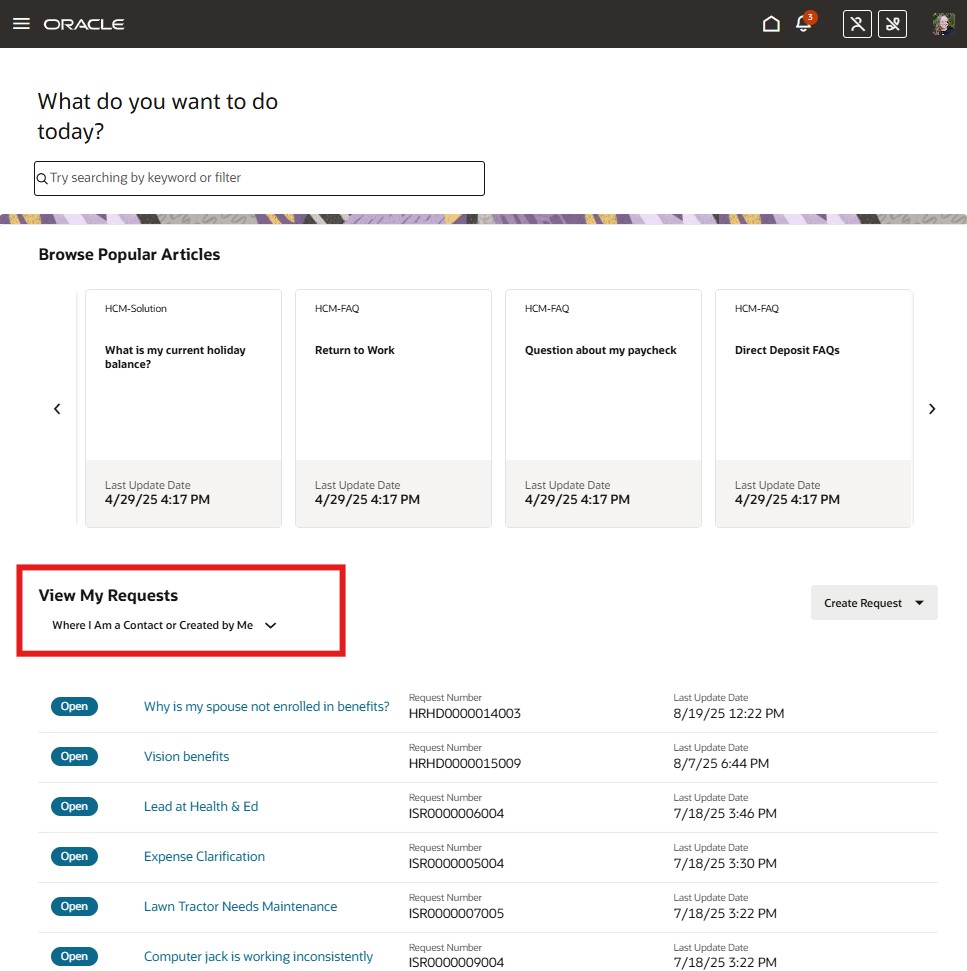Click the Oracle logo

coord(84,23)
